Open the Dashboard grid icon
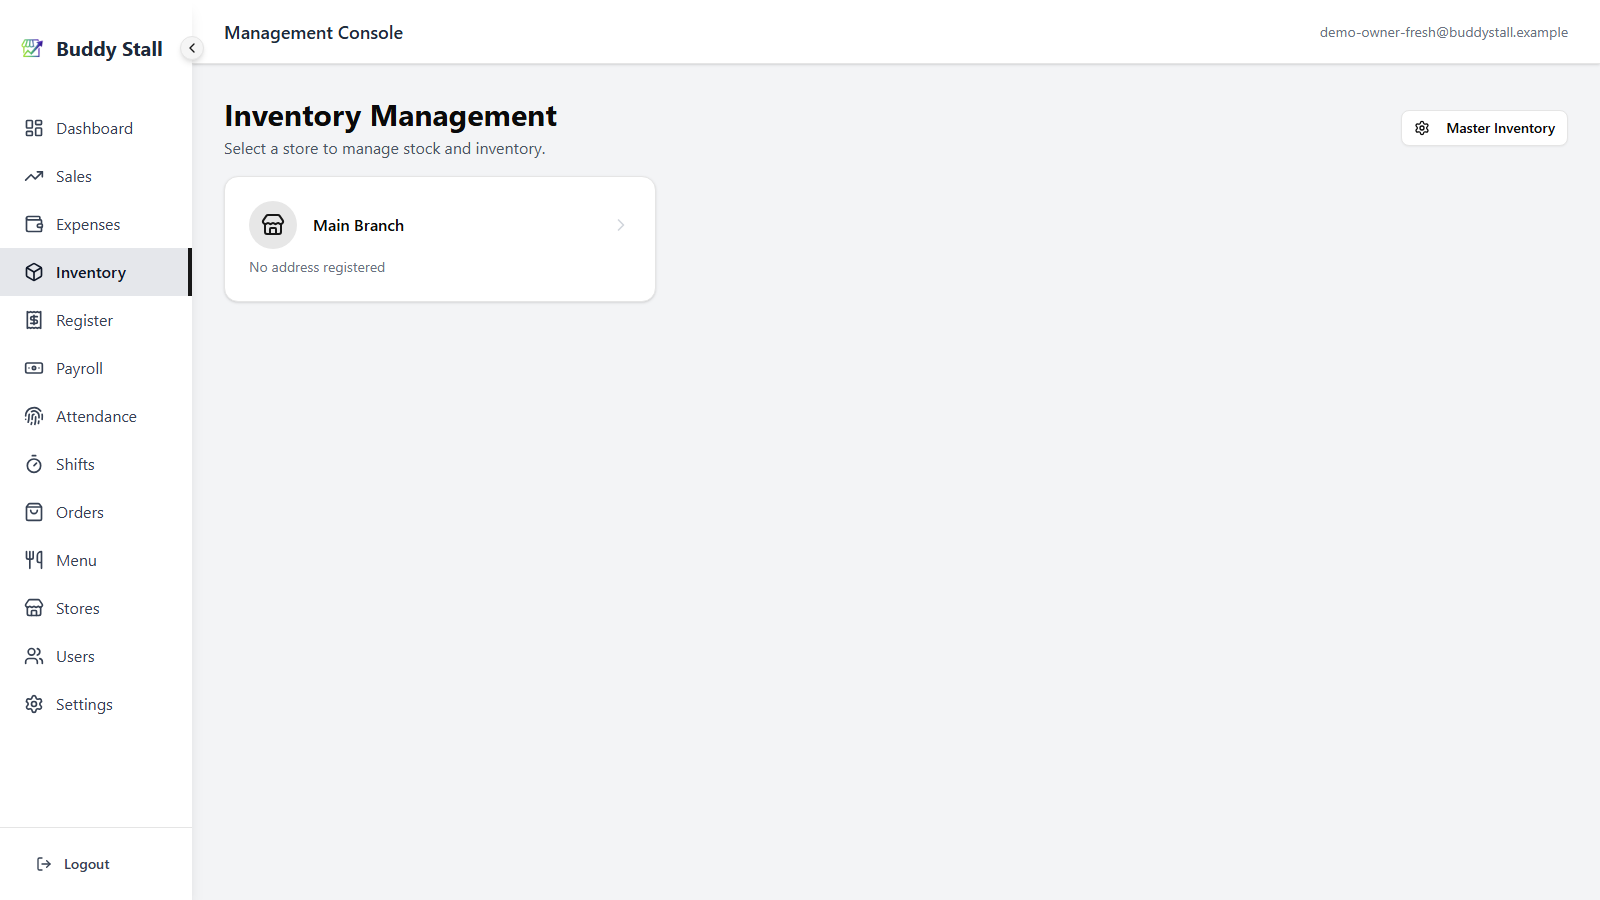1600x900 pixels. [x=34, y=128]
